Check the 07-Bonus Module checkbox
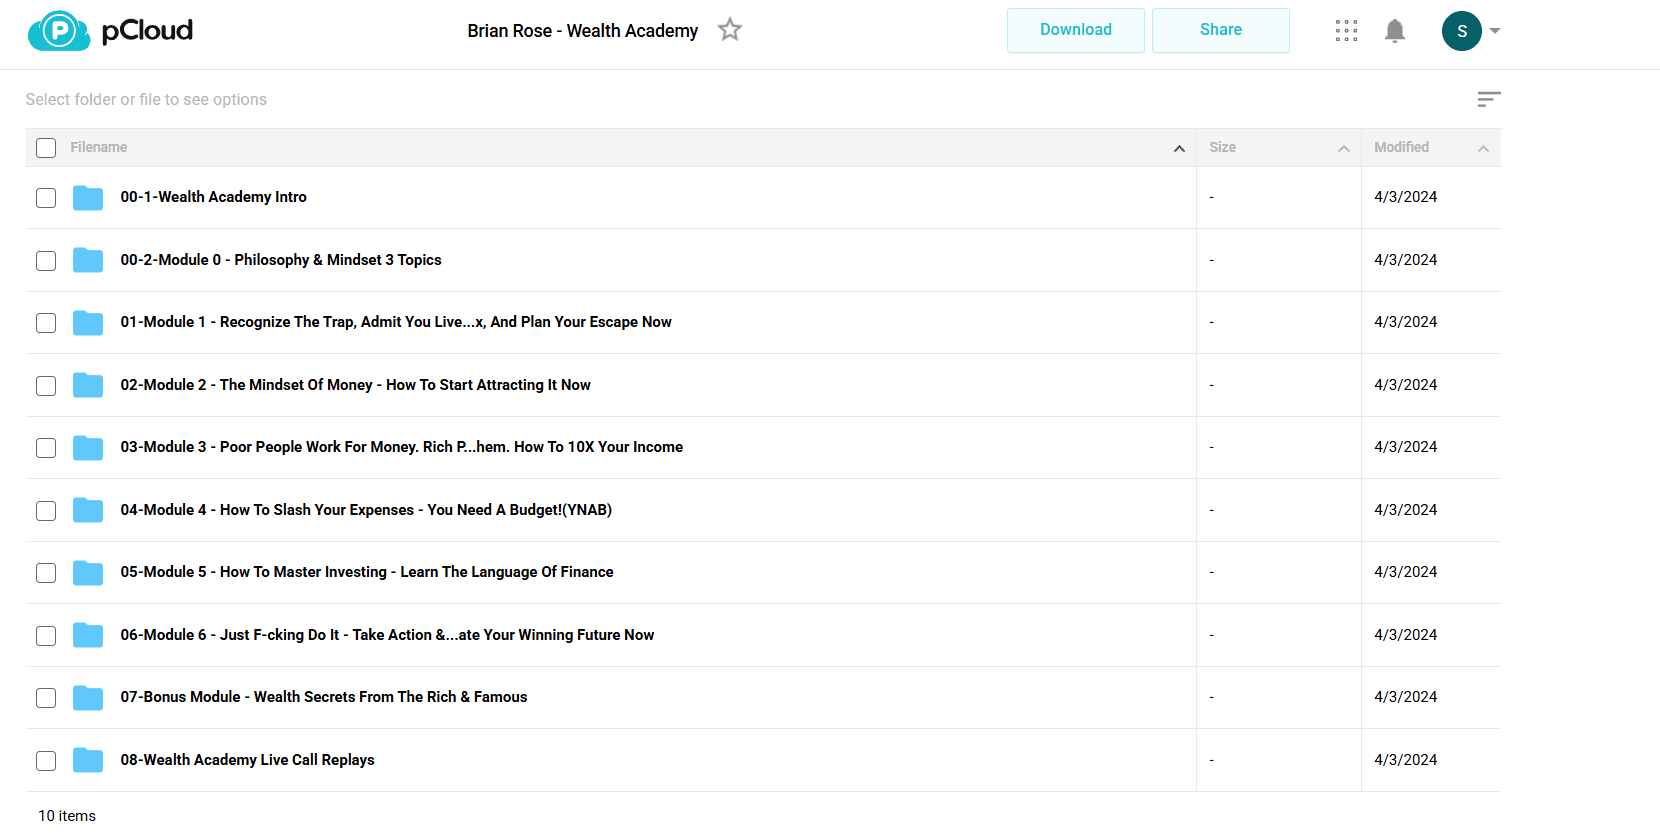This screenshot has width=1660, height=836. click(46, 698)
